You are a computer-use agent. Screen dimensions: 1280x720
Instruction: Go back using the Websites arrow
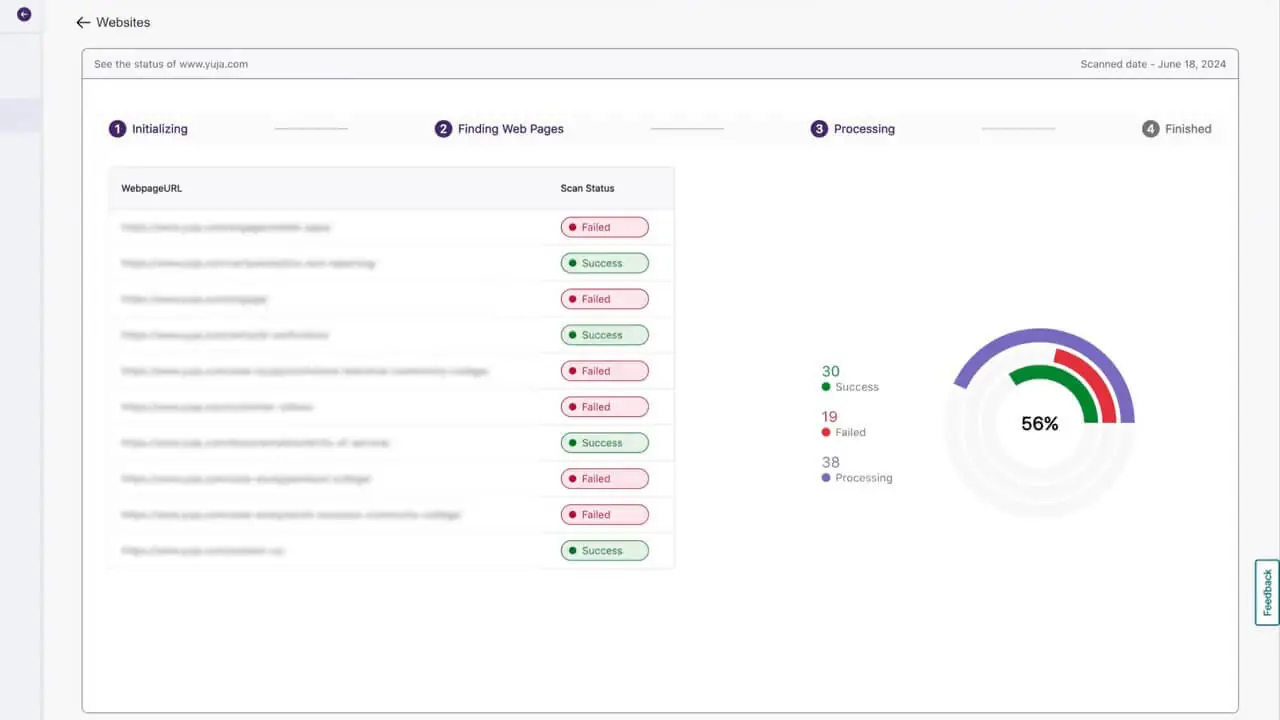click(83, 22)
